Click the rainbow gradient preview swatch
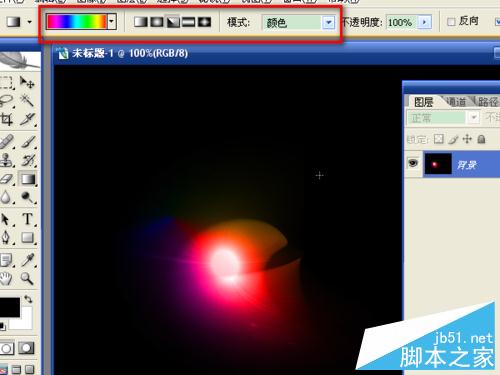 click(77, 22)
